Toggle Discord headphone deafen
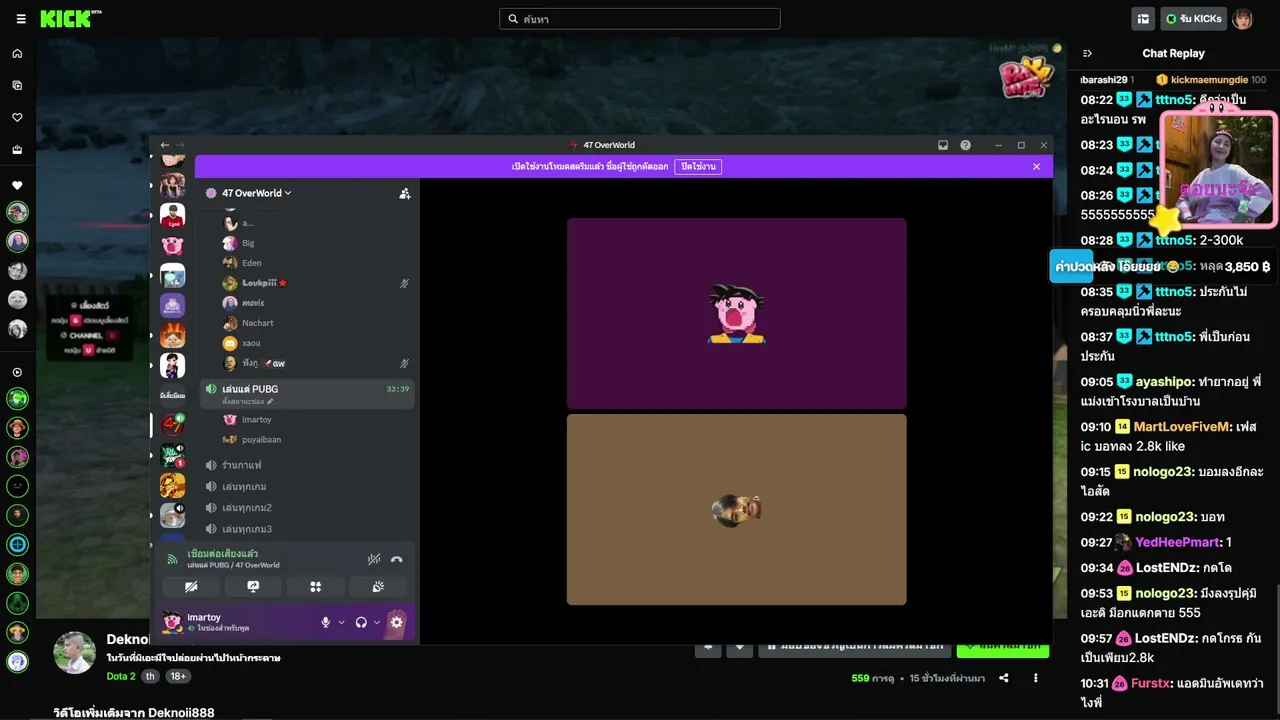The width and height of the screenshot is (1280, 720). point(361,623)
